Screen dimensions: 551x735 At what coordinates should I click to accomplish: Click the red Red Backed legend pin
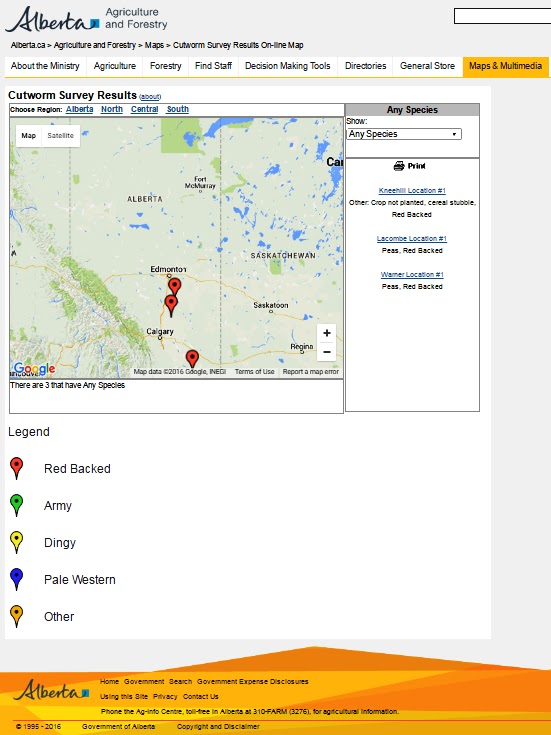coord(16,468)
